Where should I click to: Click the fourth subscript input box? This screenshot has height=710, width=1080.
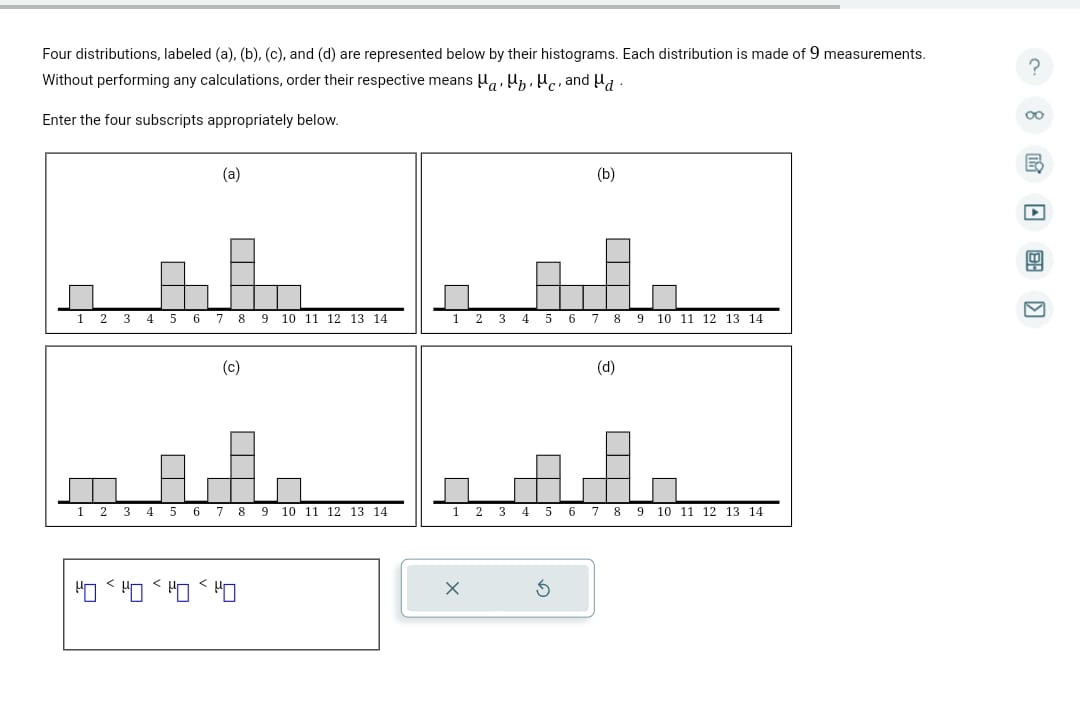coord(227,592)
